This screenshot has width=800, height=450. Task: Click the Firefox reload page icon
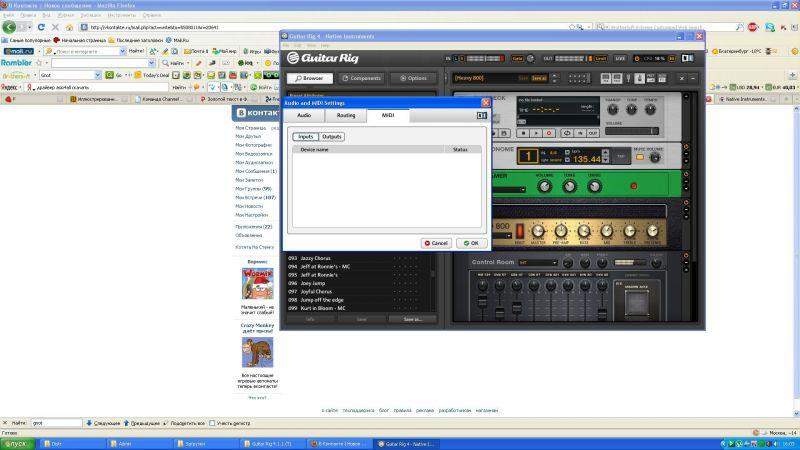pyautogui.click(x=41, y=28)
